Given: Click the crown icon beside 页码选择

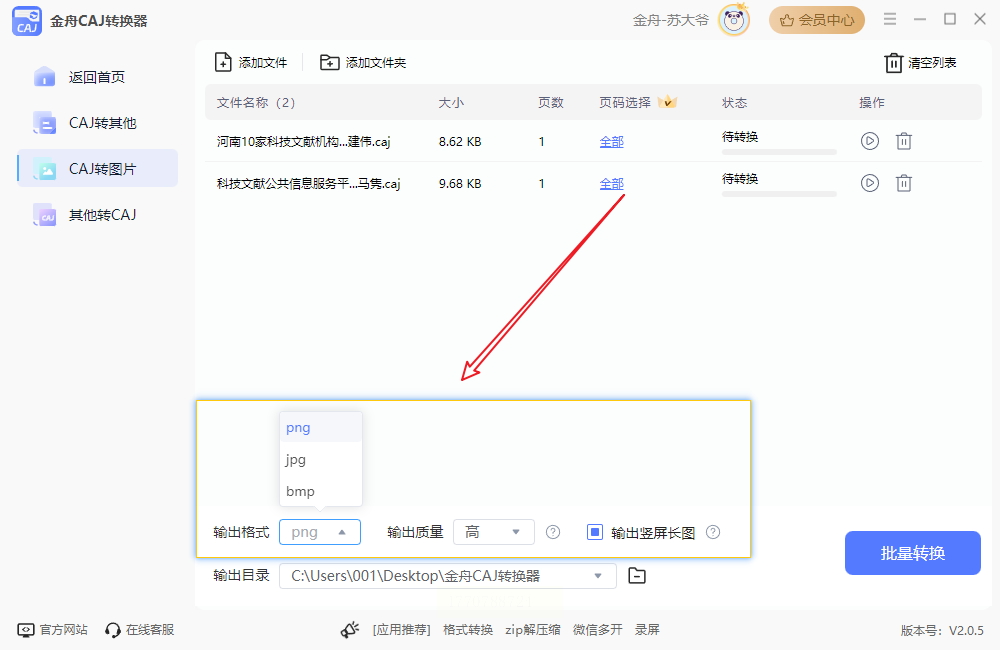Looking at the screenshot, I should click(667, 101).
